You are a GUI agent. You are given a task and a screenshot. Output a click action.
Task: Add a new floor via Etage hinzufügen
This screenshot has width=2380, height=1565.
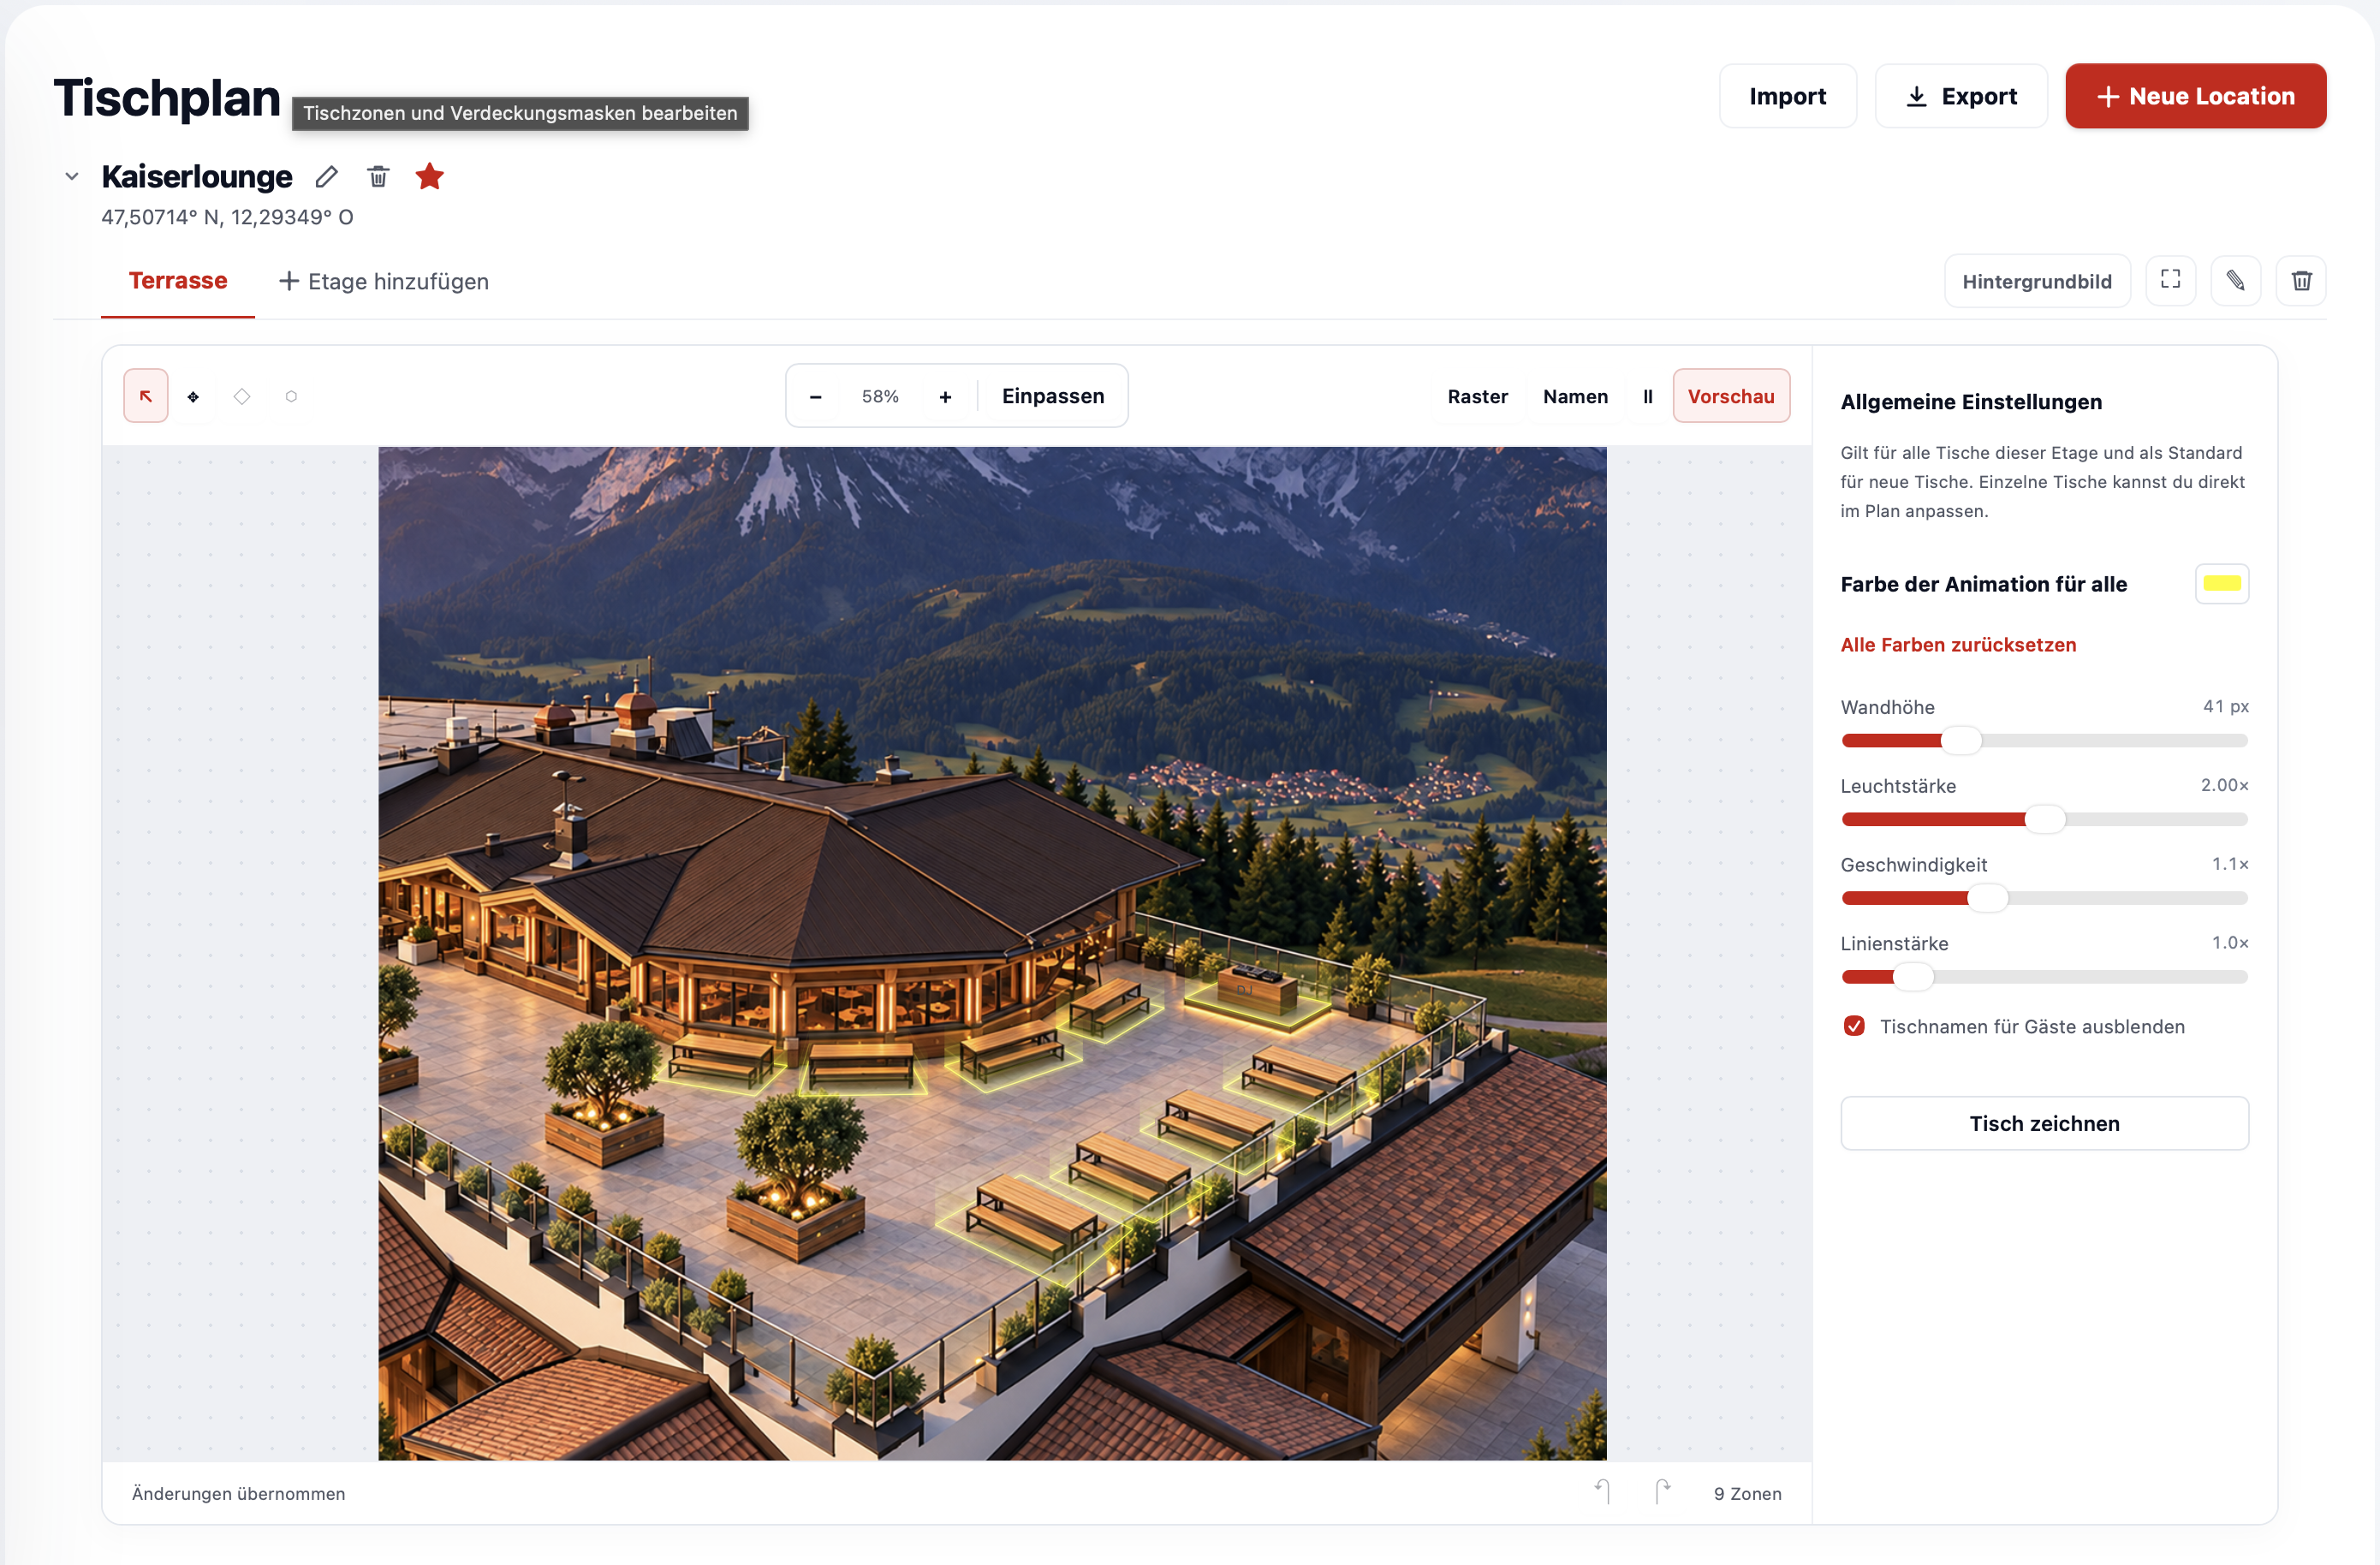tap(383, 282)
